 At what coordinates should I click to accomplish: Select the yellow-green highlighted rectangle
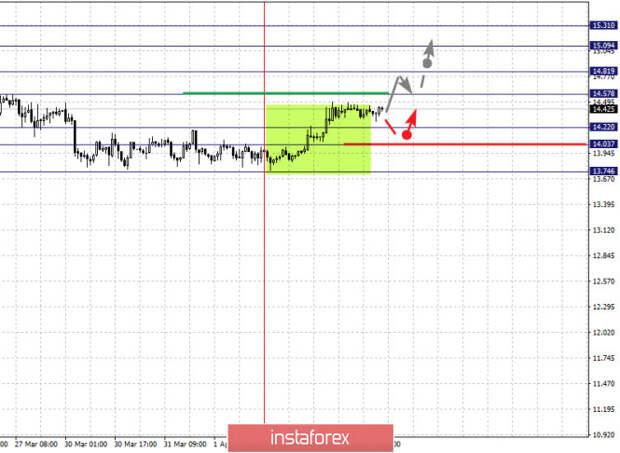click(319, 139)
